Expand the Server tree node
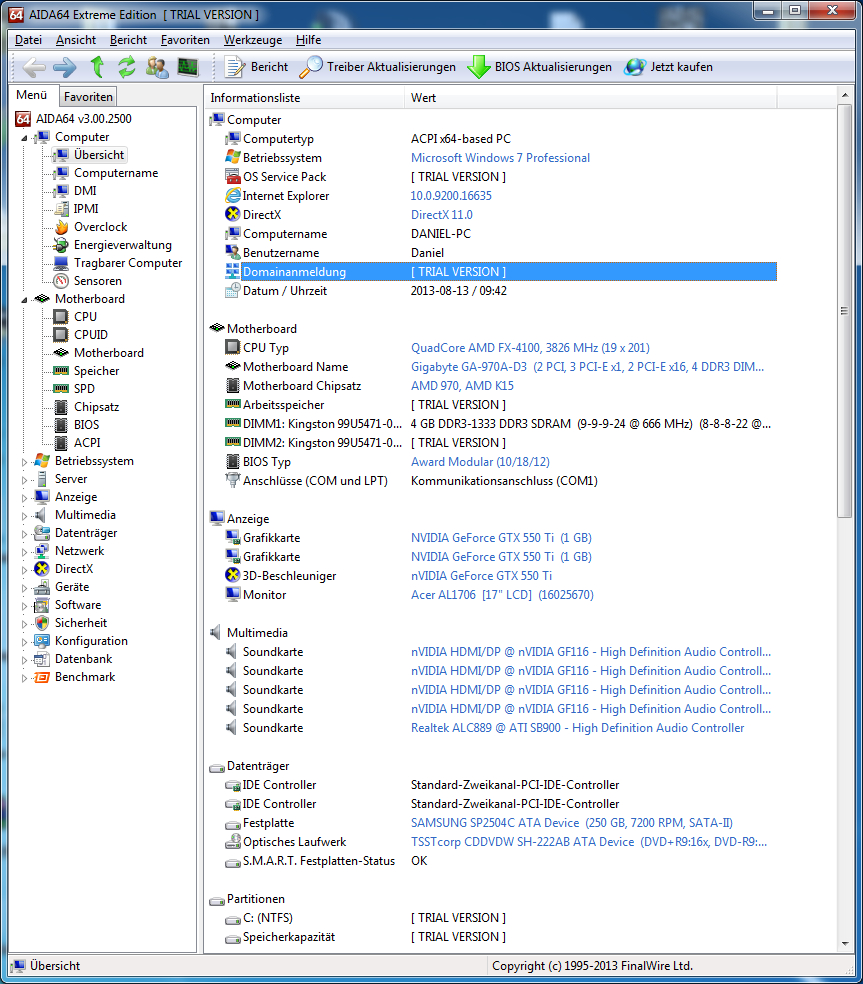The height and width of the screenshot is (984, 863). point(24,480)
